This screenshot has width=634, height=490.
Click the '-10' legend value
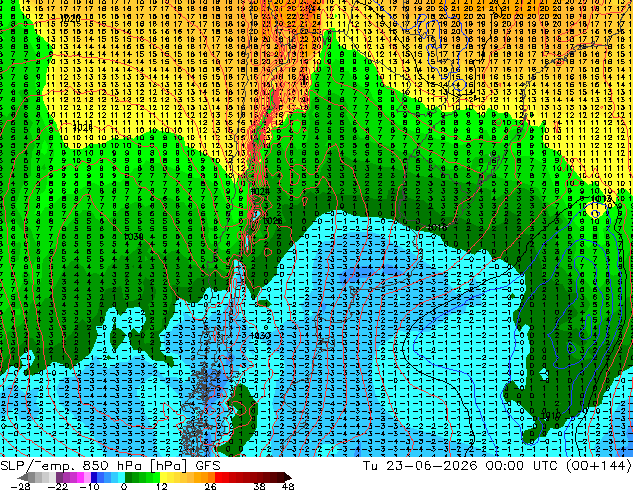(89, 486)
